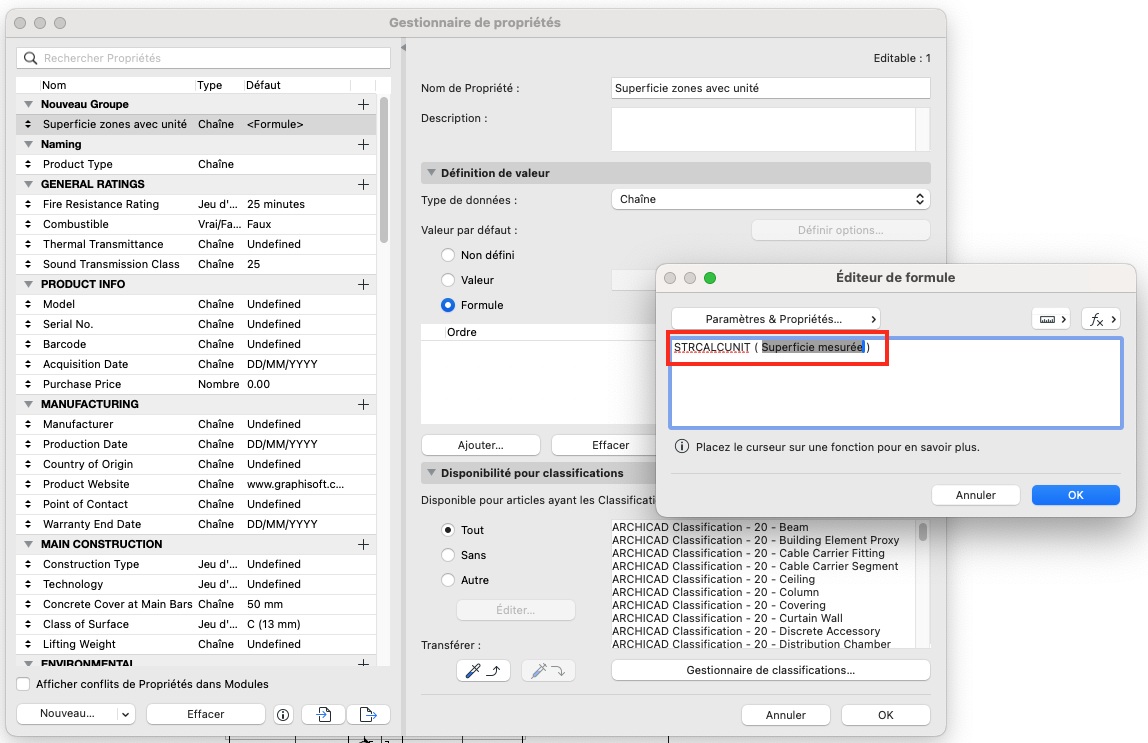This screenshot has height=743, width=1148.
Task: Collapse the Définition de valeur section
Action: [x=430, y=173]
